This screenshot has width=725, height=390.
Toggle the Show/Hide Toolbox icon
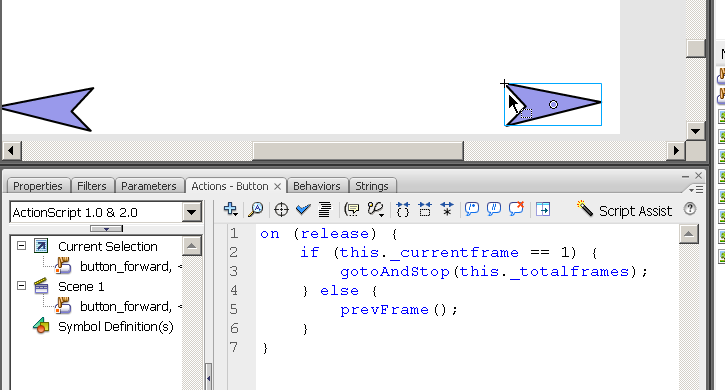(x=543, y=210)
